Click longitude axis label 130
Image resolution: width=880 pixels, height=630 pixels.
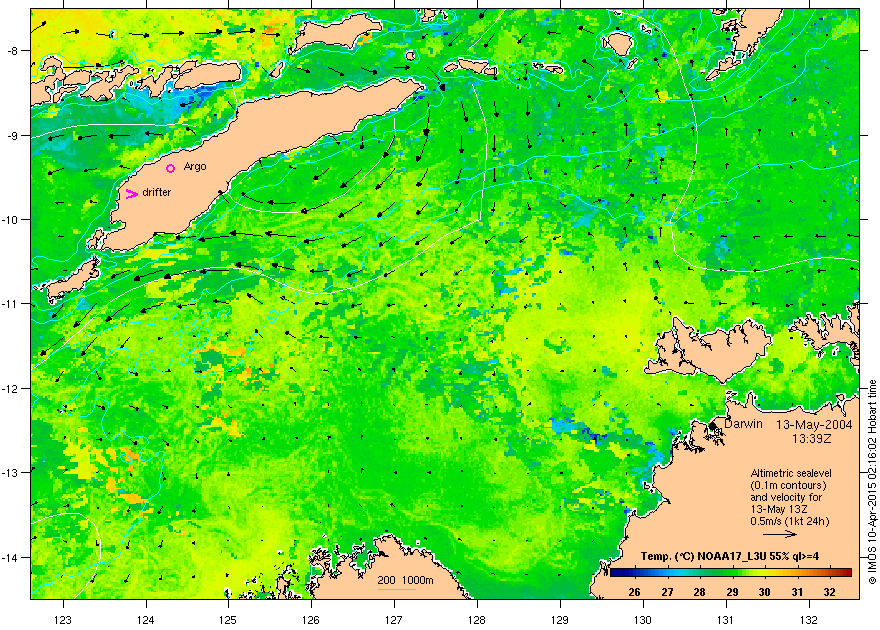pos(643,620)
